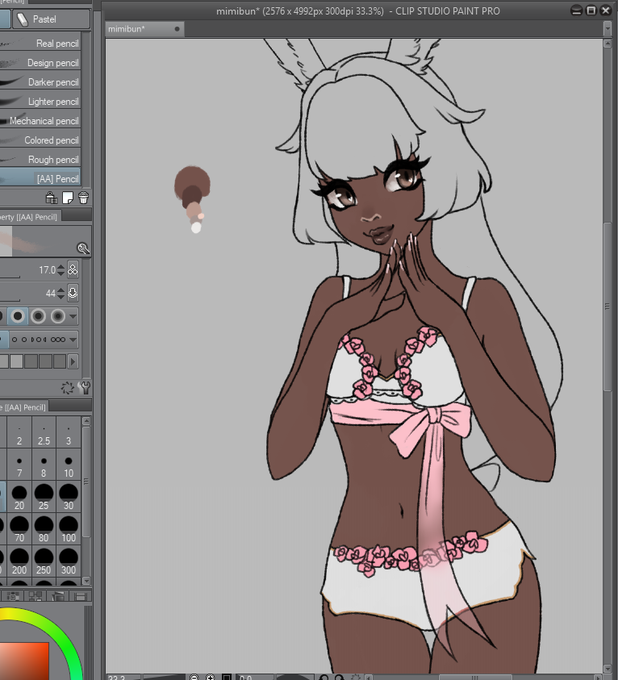The height and width of the screenshot is (680, 618).
Task: Select the Lighter pencil sub tool
Action: (40, 101)
